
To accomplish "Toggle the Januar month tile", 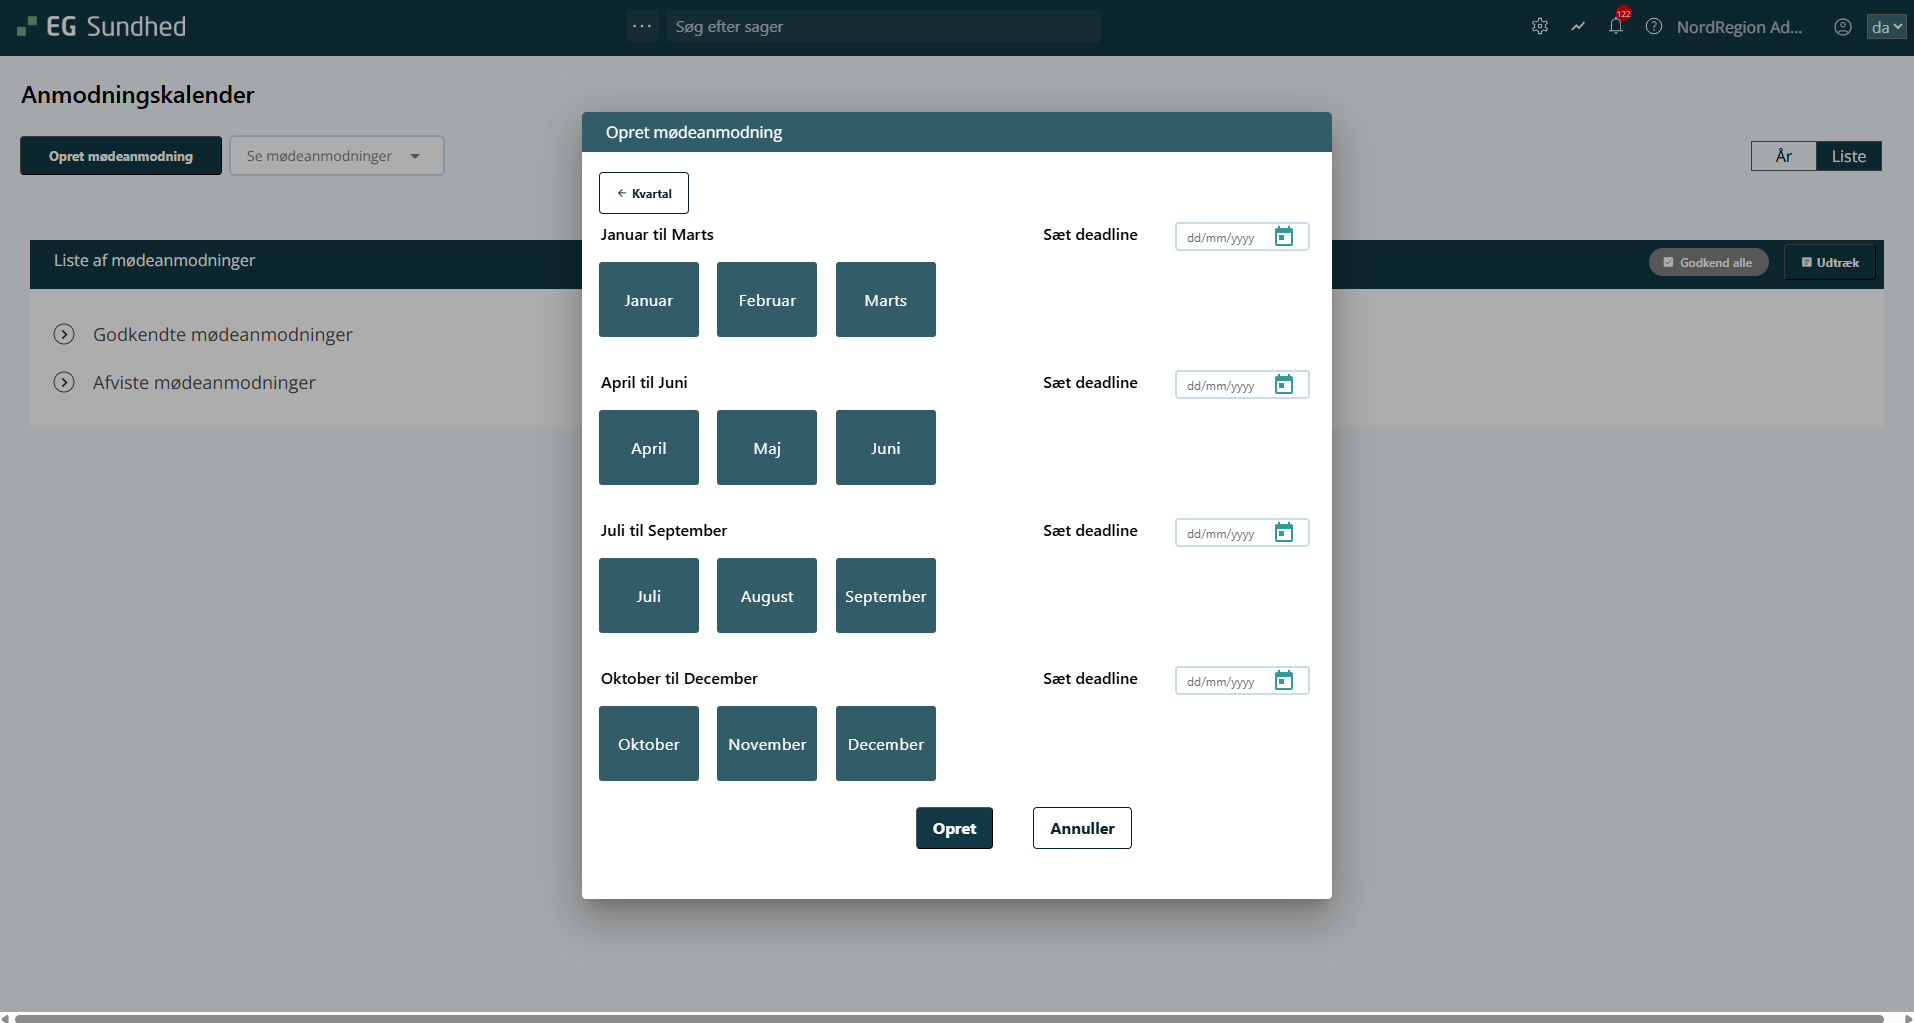I will [649, 300].
